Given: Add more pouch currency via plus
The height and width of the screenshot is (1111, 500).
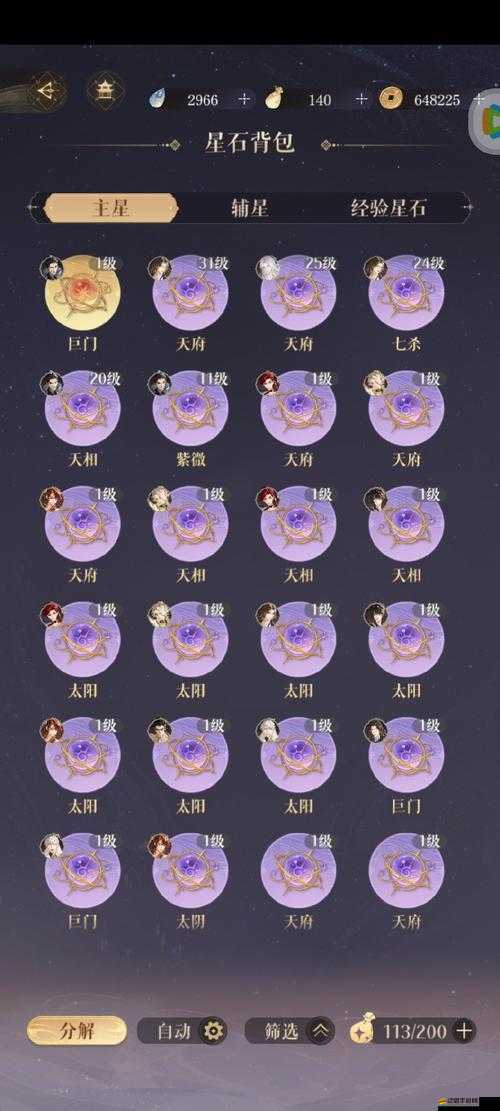Looking at the screenshot, I should 361,100.
